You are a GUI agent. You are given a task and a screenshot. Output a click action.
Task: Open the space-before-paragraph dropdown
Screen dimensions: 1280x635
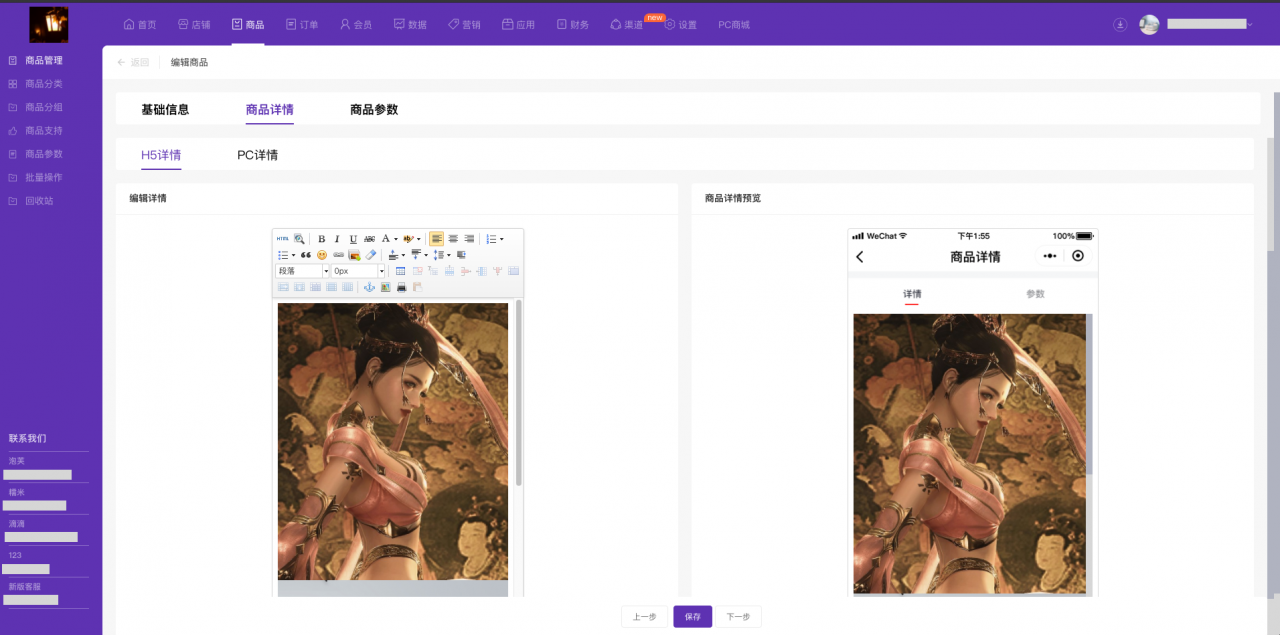pyautogui.click(x=403, y=255)
